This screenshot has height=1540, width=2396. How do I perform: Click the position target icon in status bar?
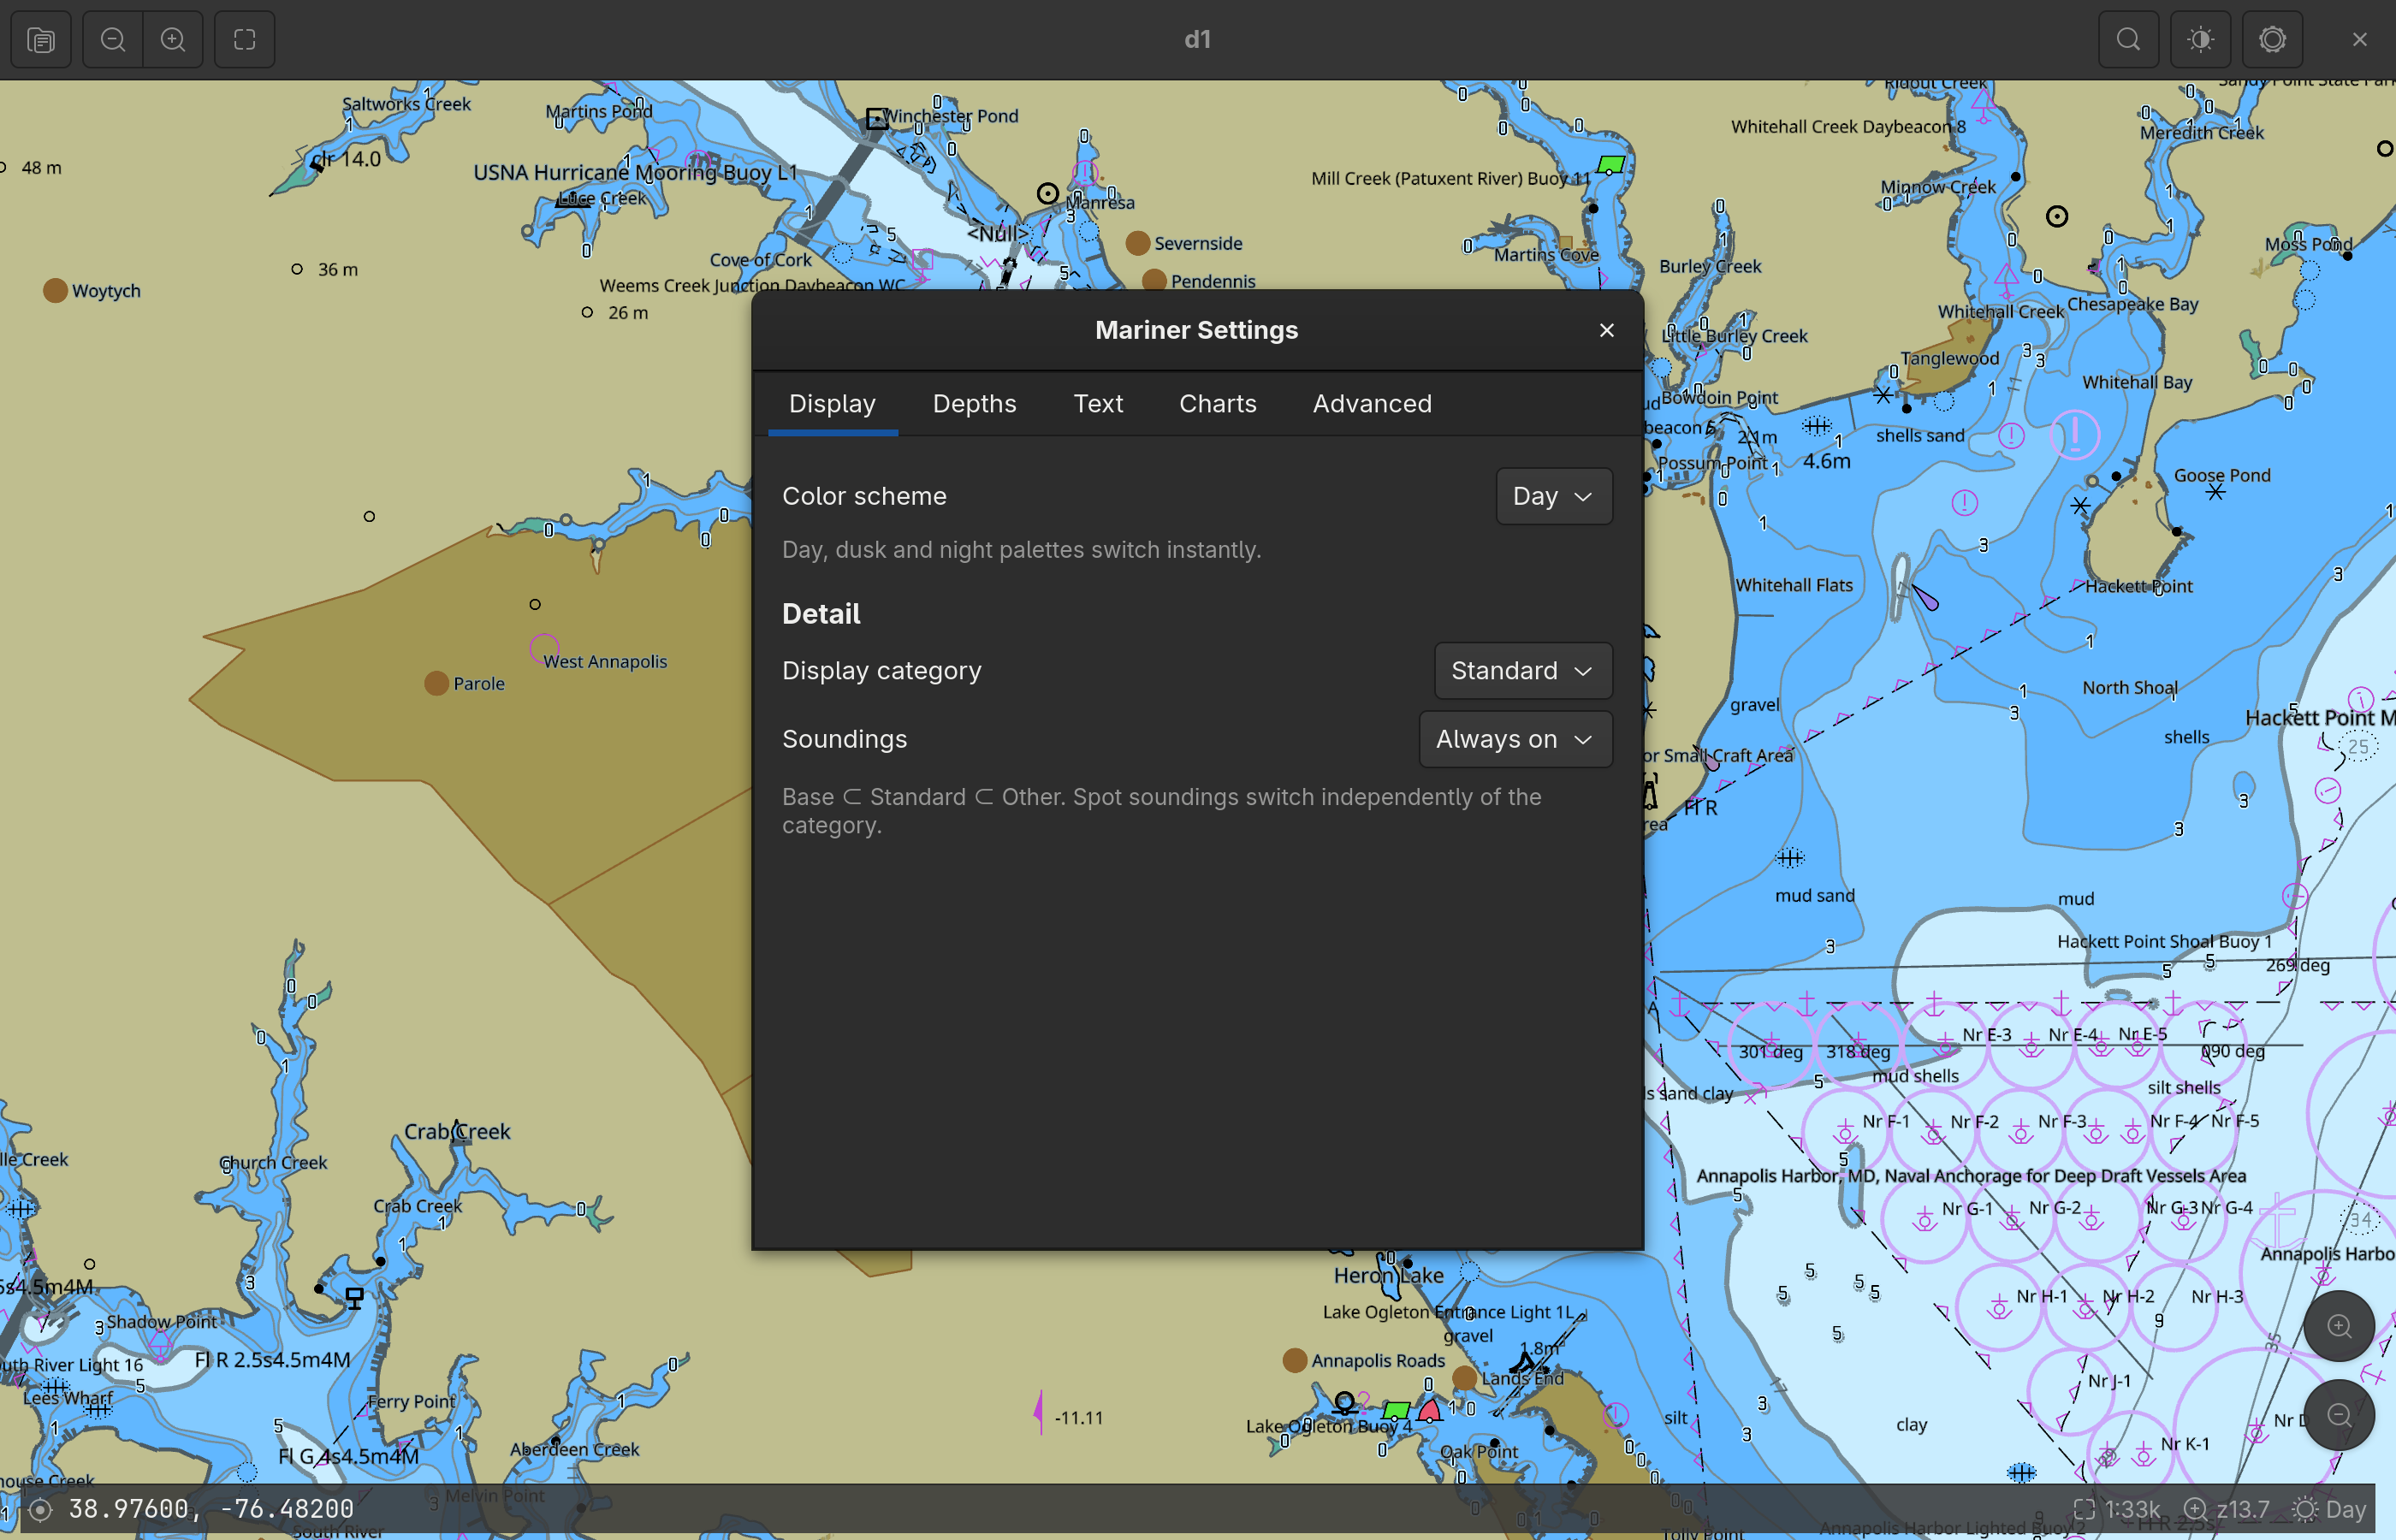[x=40, y=1509]
